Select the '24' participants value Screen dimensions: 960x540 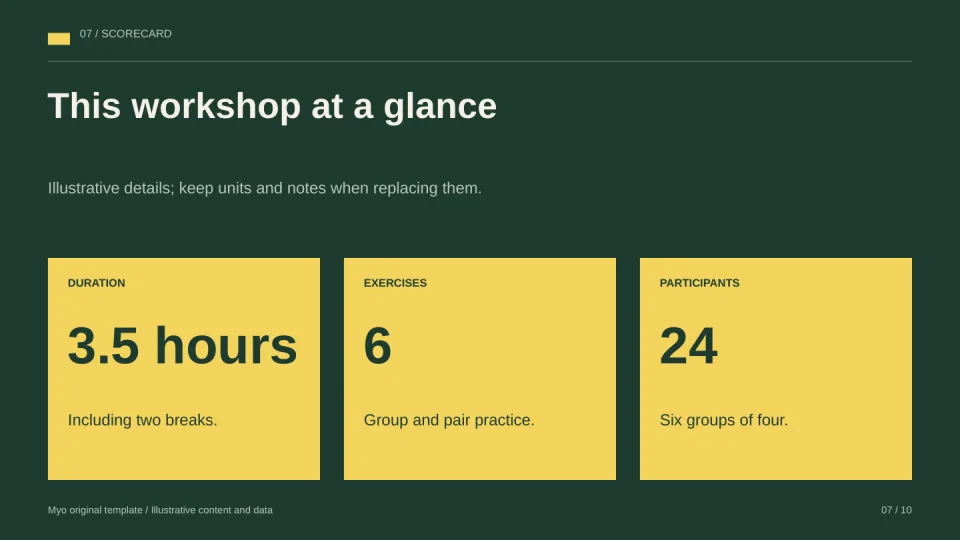(x=688, y=346)
